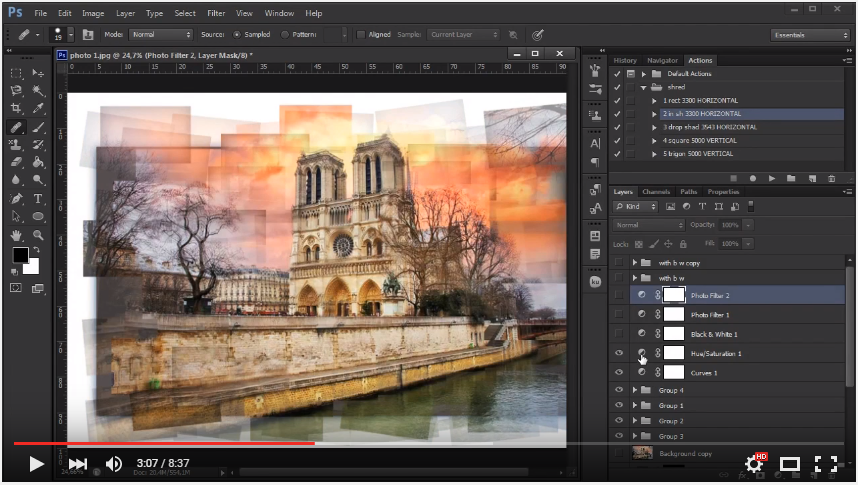The image size is (858, 485).
Task: Show the Photo Filter 1 layer
Action: [x=619, y=315]
